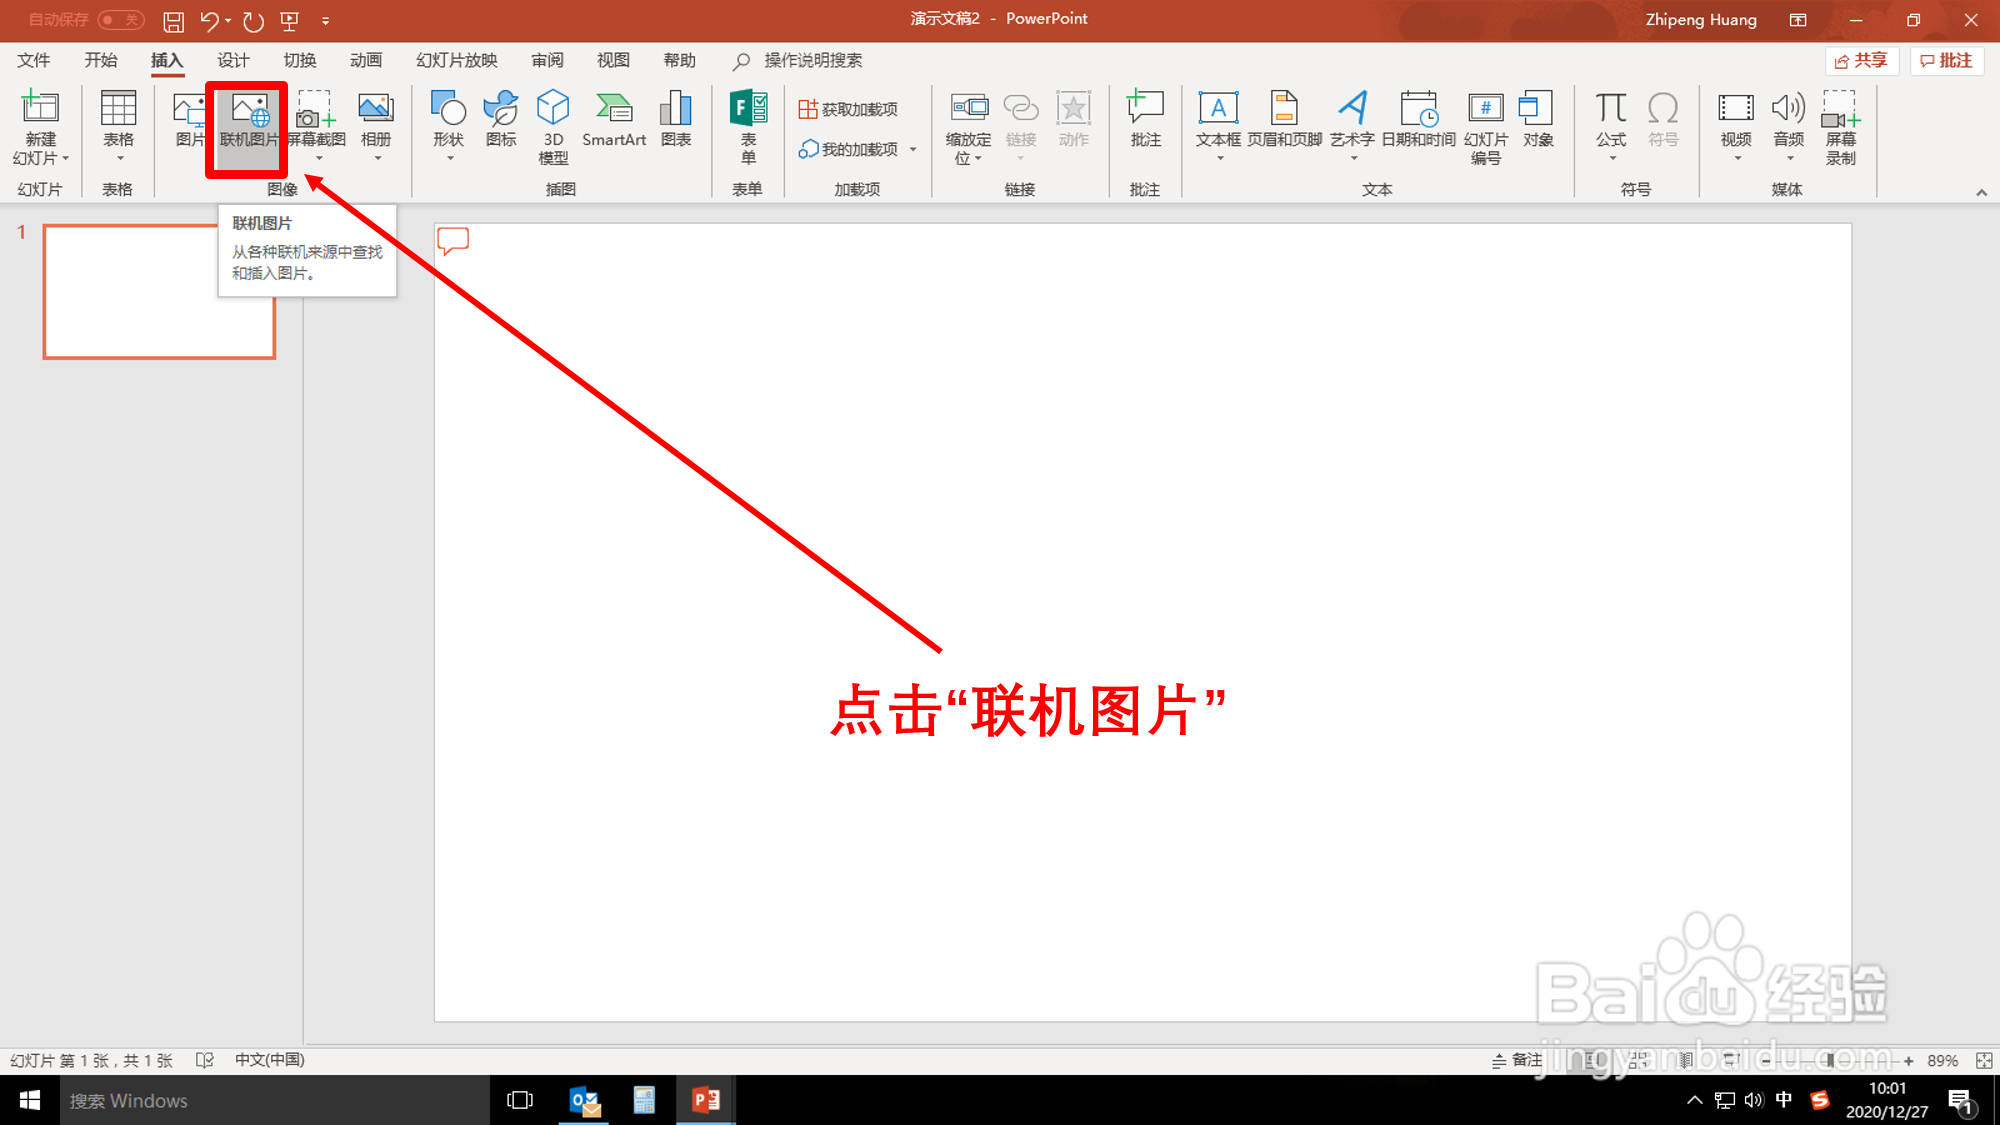
Task: Fit slide to current window
Action: [x=1983, y=1060]
